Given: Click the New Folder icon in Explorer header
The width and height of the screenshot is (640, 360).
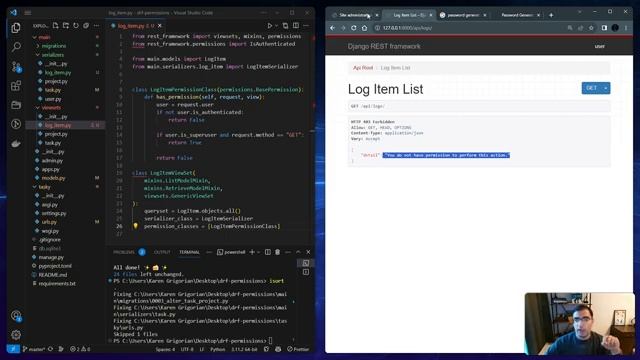Looking at the screenshot, I should click(x=66, y=26).
